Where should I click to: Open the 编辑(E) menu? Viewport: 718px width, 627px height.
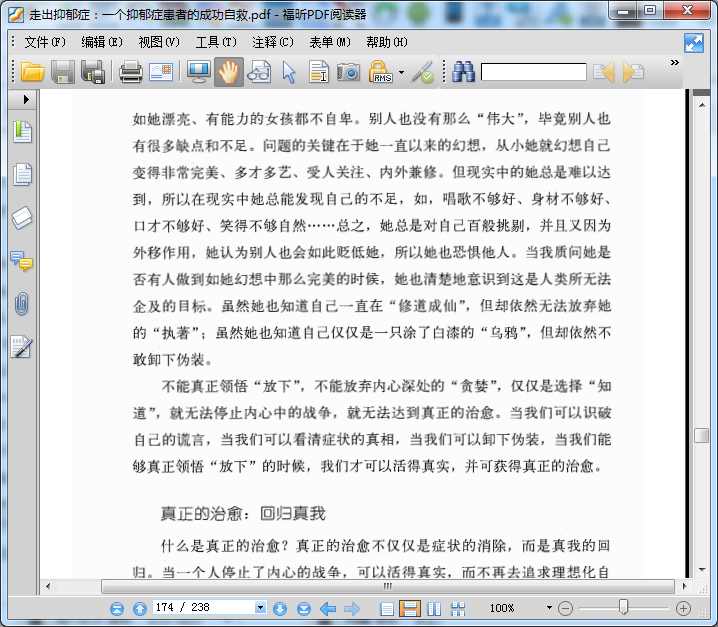tap(102, 42)
